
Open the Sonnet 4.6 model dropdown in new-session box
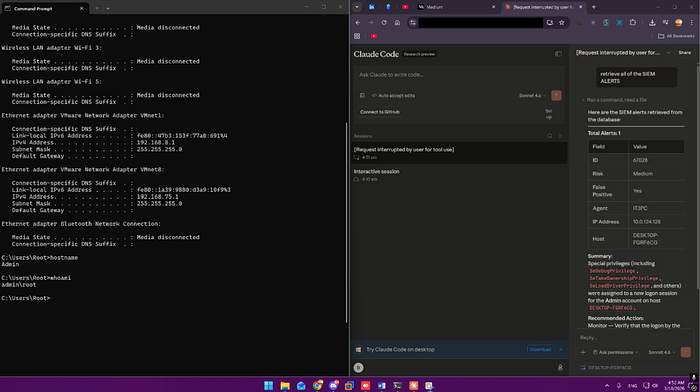click(532, 95)
